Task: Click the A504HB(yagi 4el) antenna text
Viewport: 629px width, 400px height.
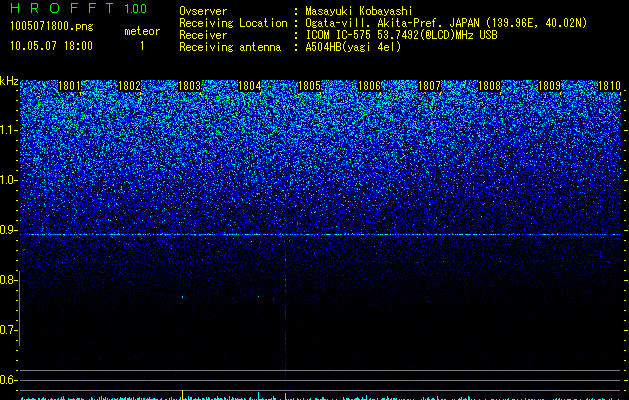Action: 353,47
